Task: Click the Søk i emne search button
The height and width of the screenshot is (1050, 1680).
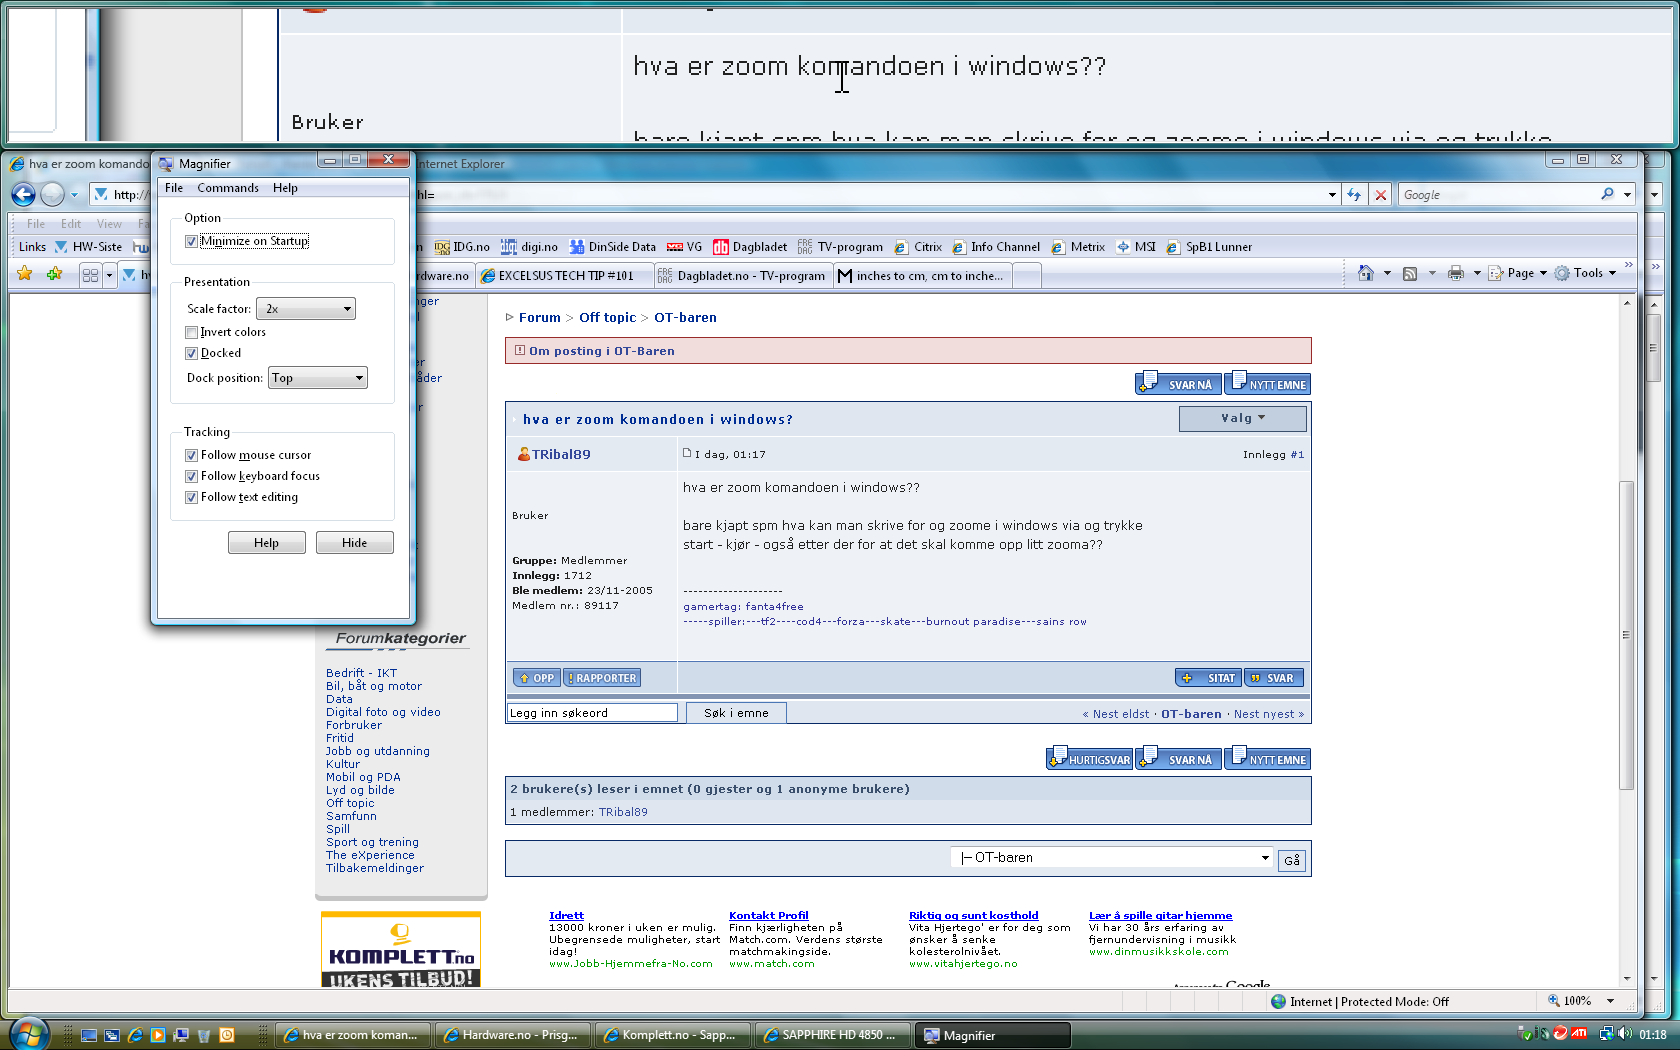Action: (x=736, y=713)
